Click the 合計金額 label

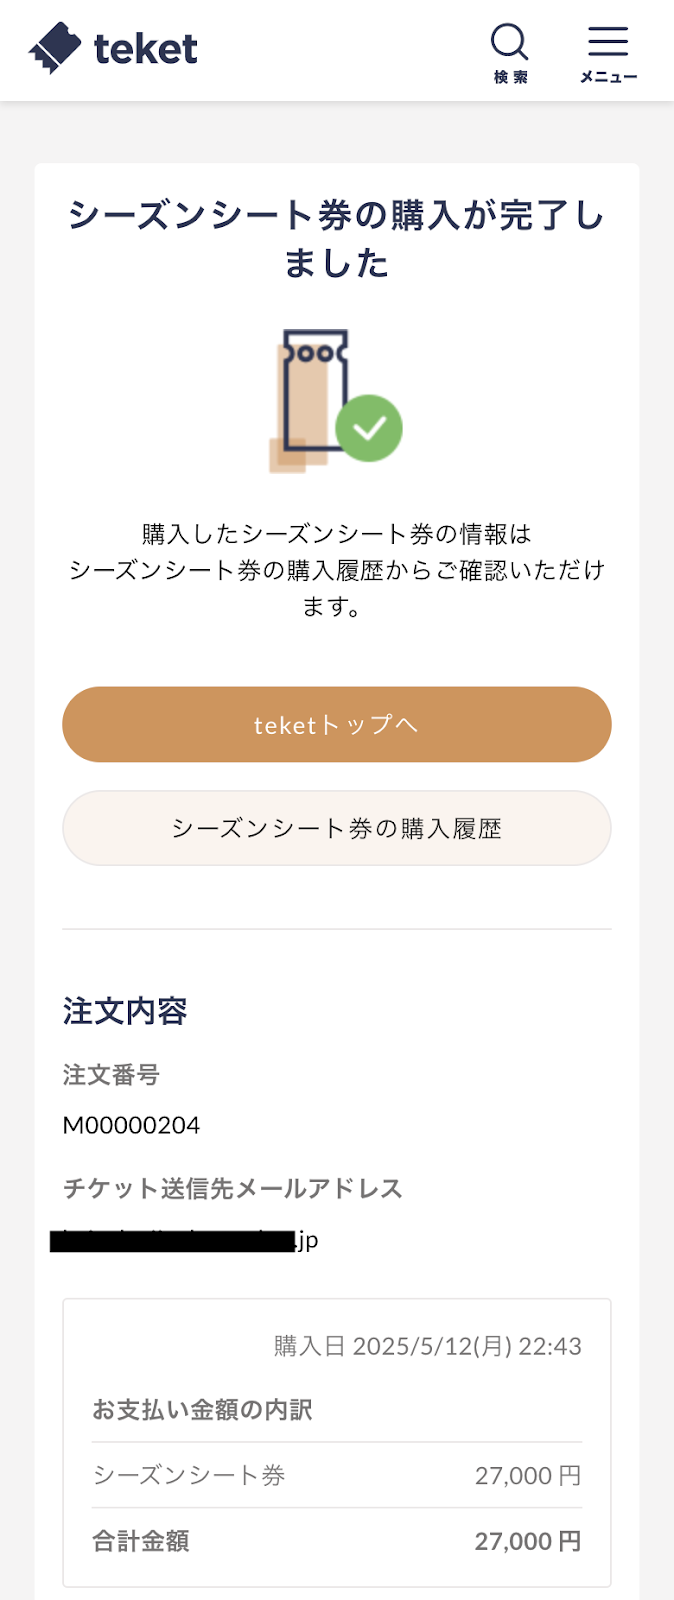tap(141, 1541)
